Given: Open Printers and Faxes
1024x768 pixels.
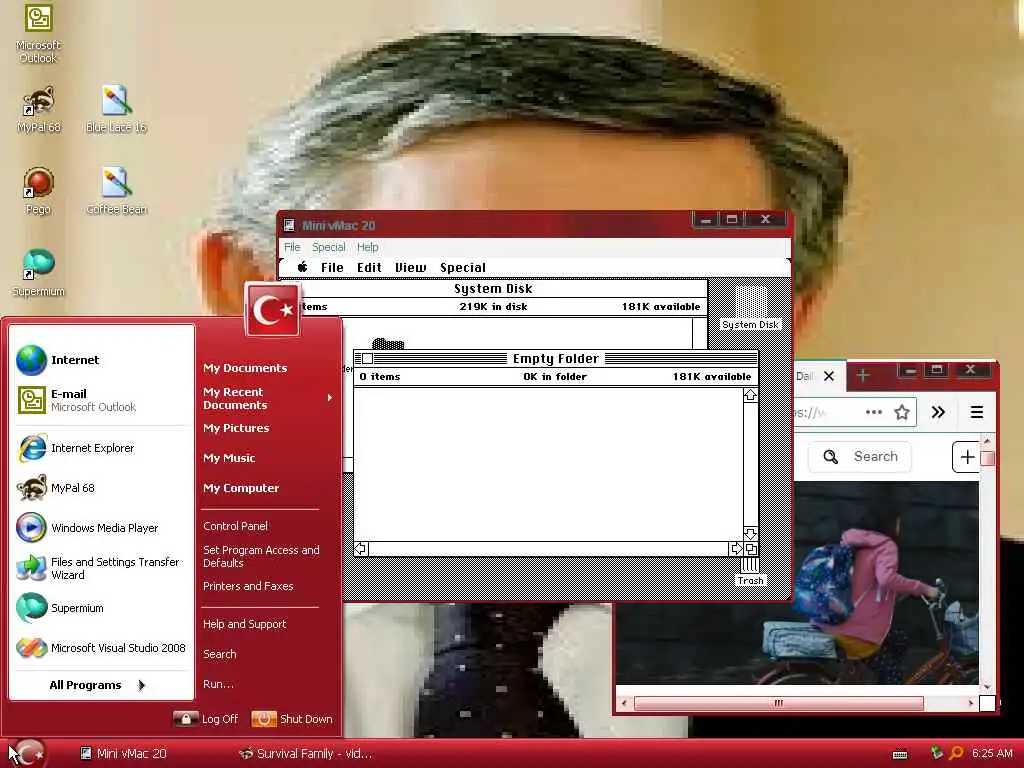Looking at the screenshot, I should click(248, 586).
